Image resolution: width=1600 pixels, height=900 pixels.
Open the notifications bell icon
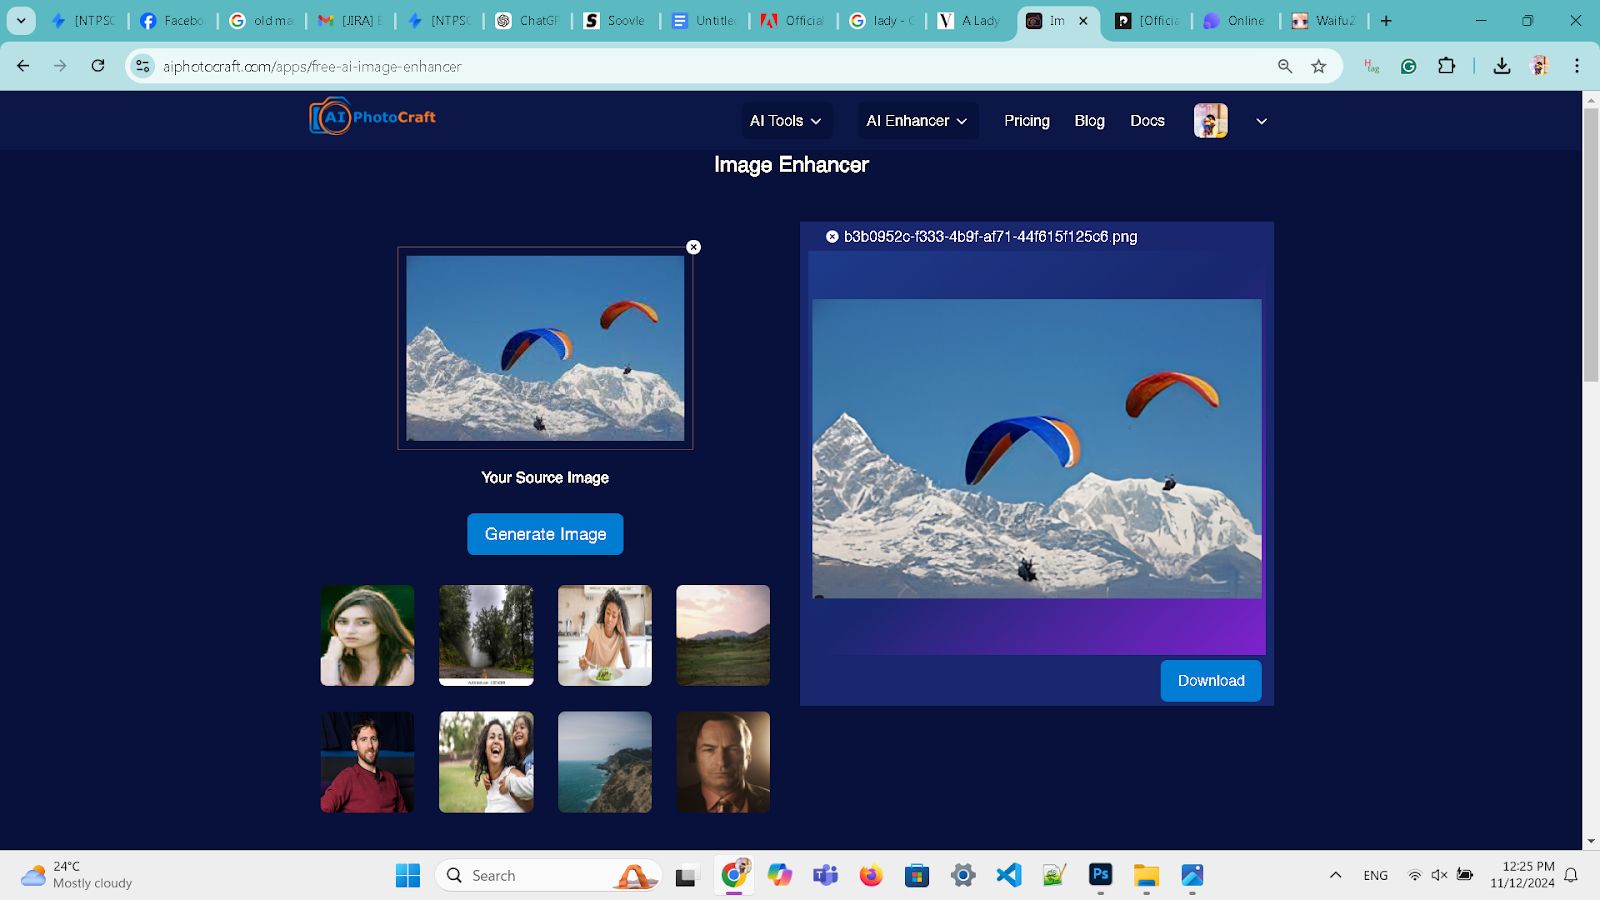(1571, 876)
